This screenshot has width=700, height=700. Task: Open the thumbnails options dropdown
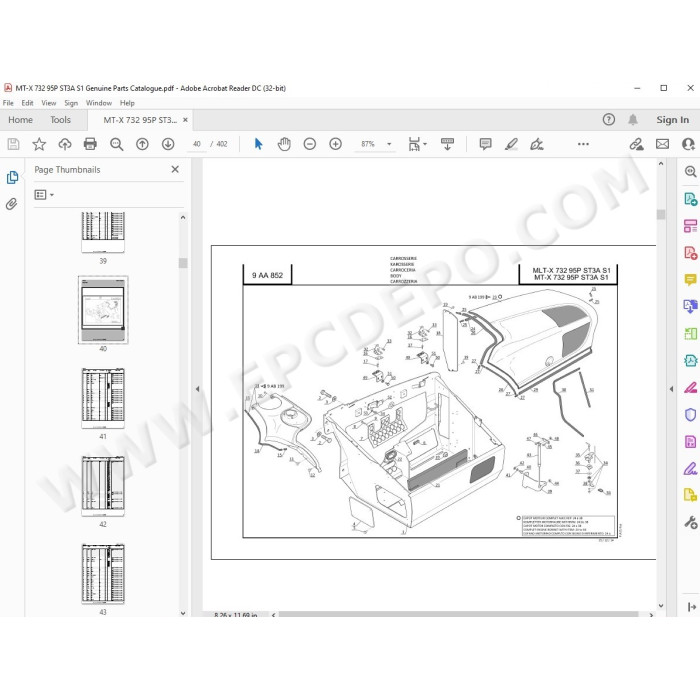tap(44, 195)
